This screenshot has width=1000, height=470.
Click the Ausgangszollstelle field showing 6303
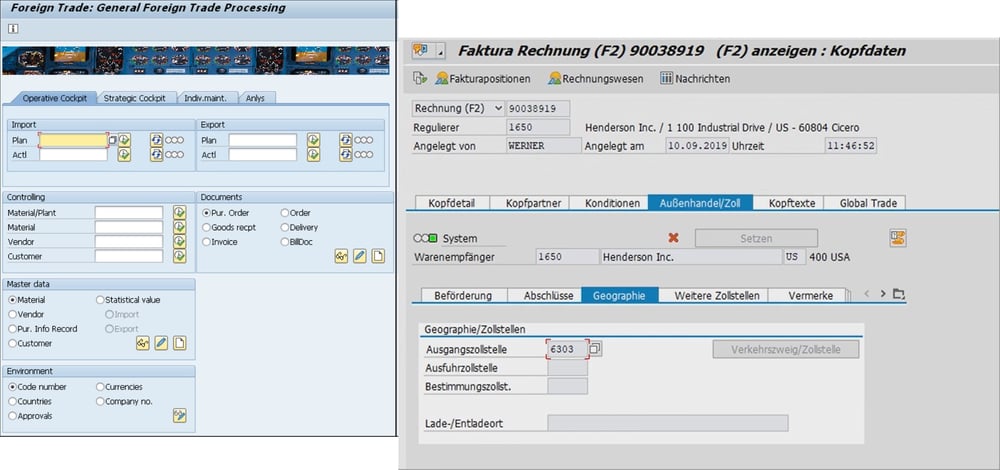[x=568, y=349]
